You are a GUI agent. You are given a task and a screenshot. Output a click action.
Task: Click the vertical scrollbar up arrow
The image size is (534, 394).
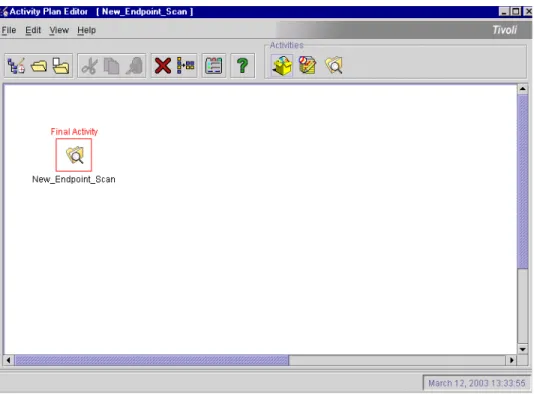(x=523, y=89)
